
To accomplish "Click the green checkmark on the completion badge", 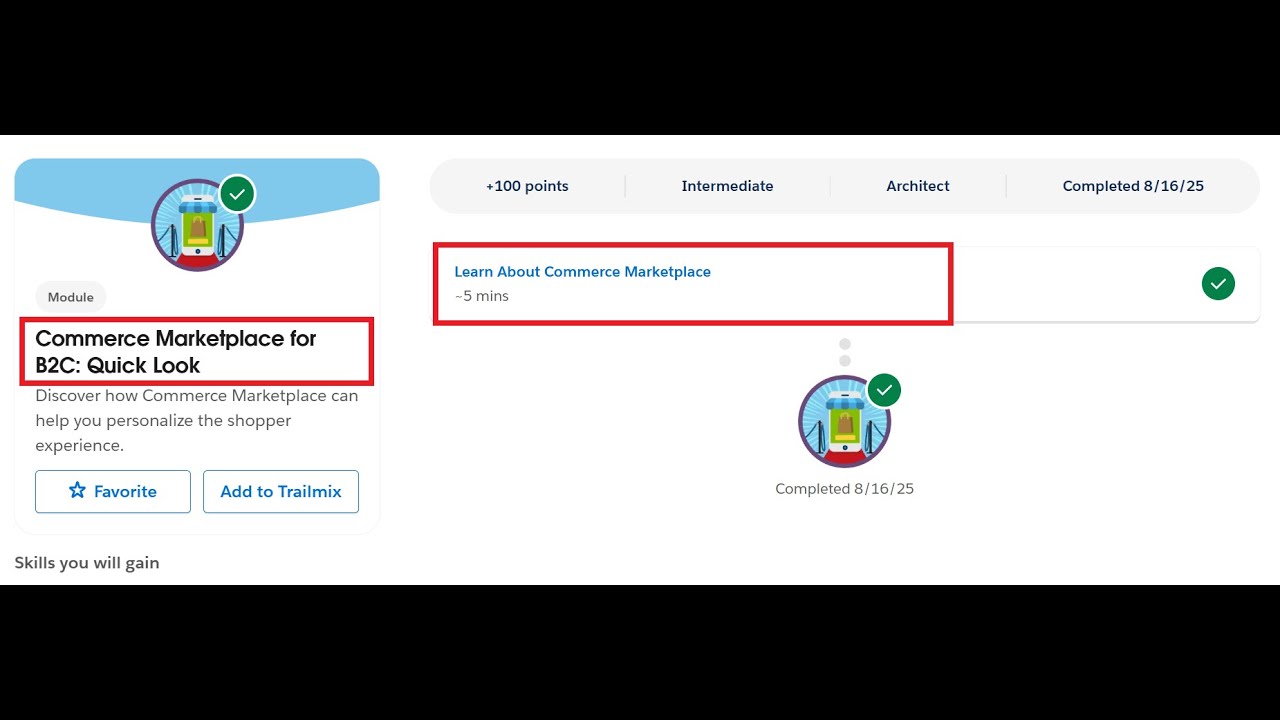I will [884, 390].
